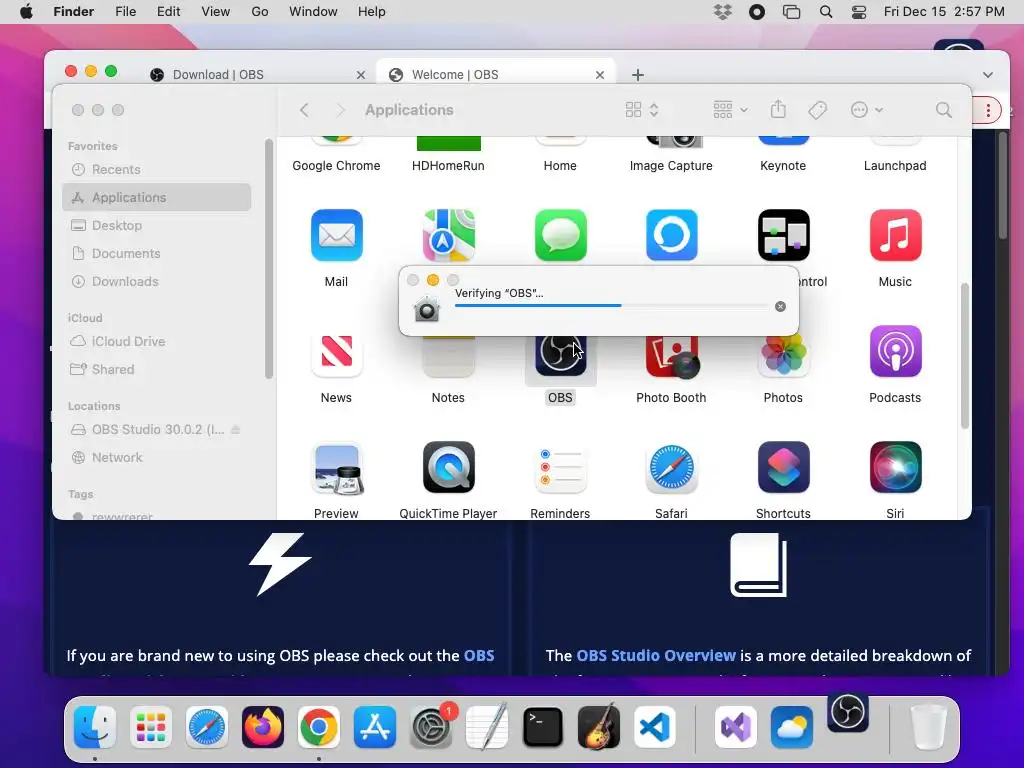Open Launchpad from the Dock

coord(151,727)
